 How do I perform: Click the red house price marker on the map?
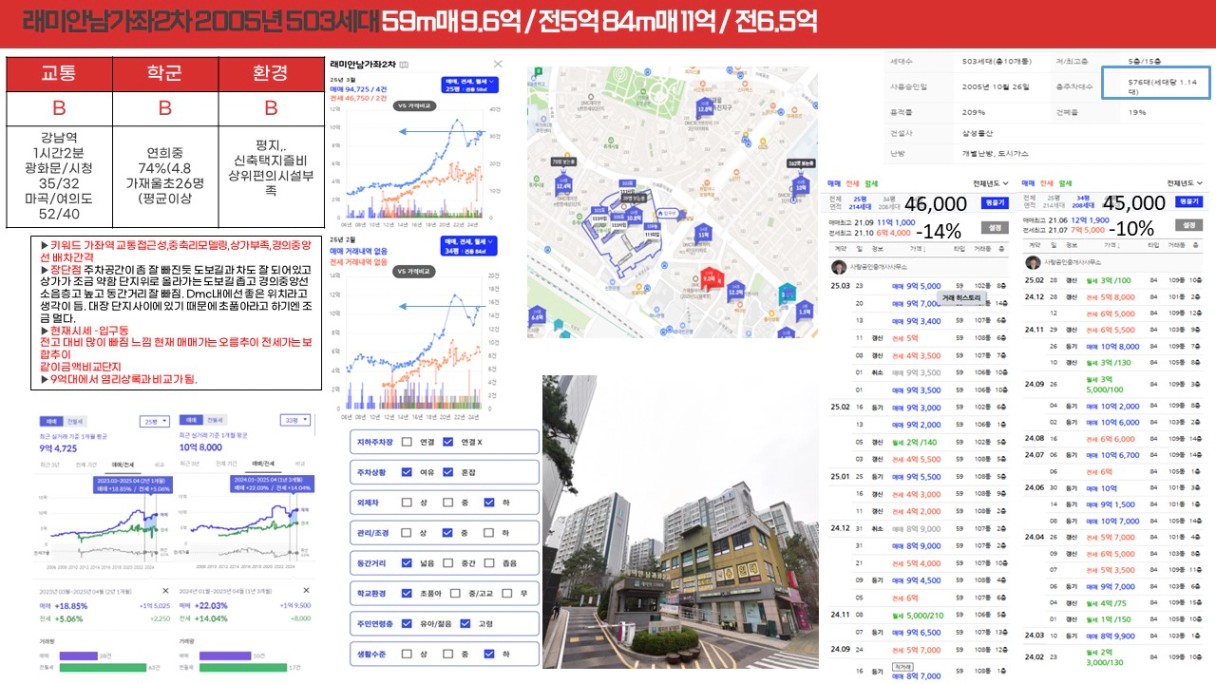711,278
